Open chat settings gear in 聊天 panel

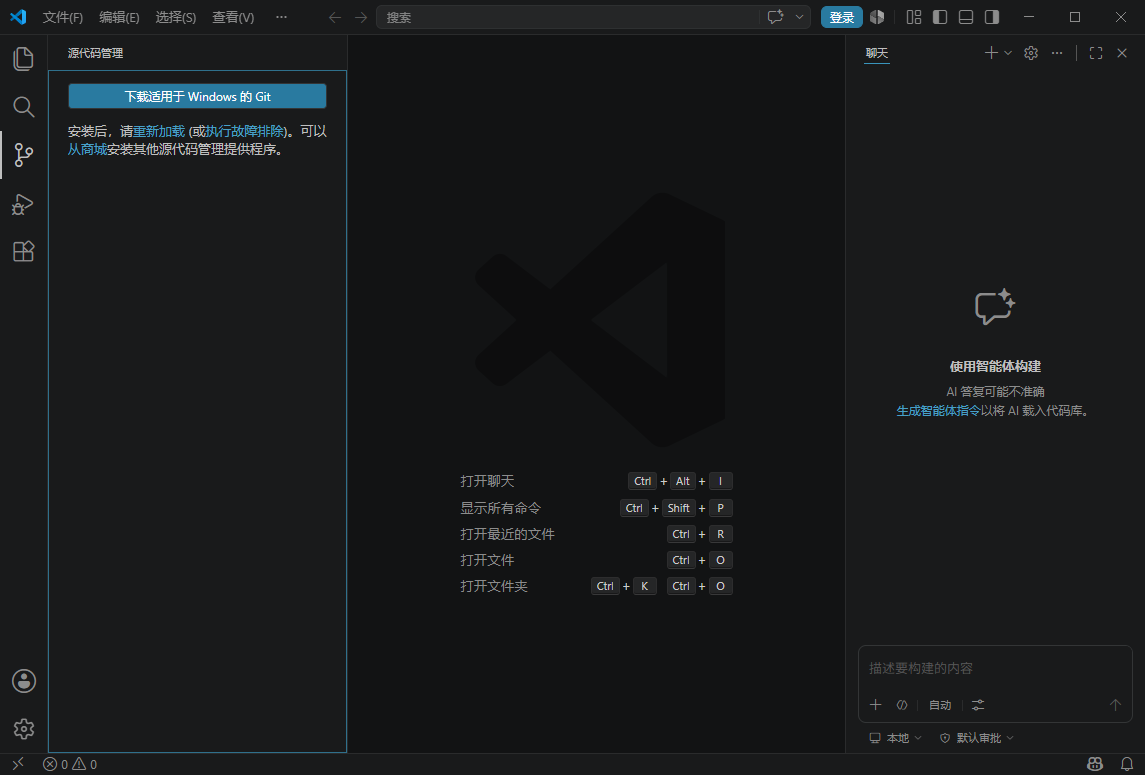(1030, 53)
